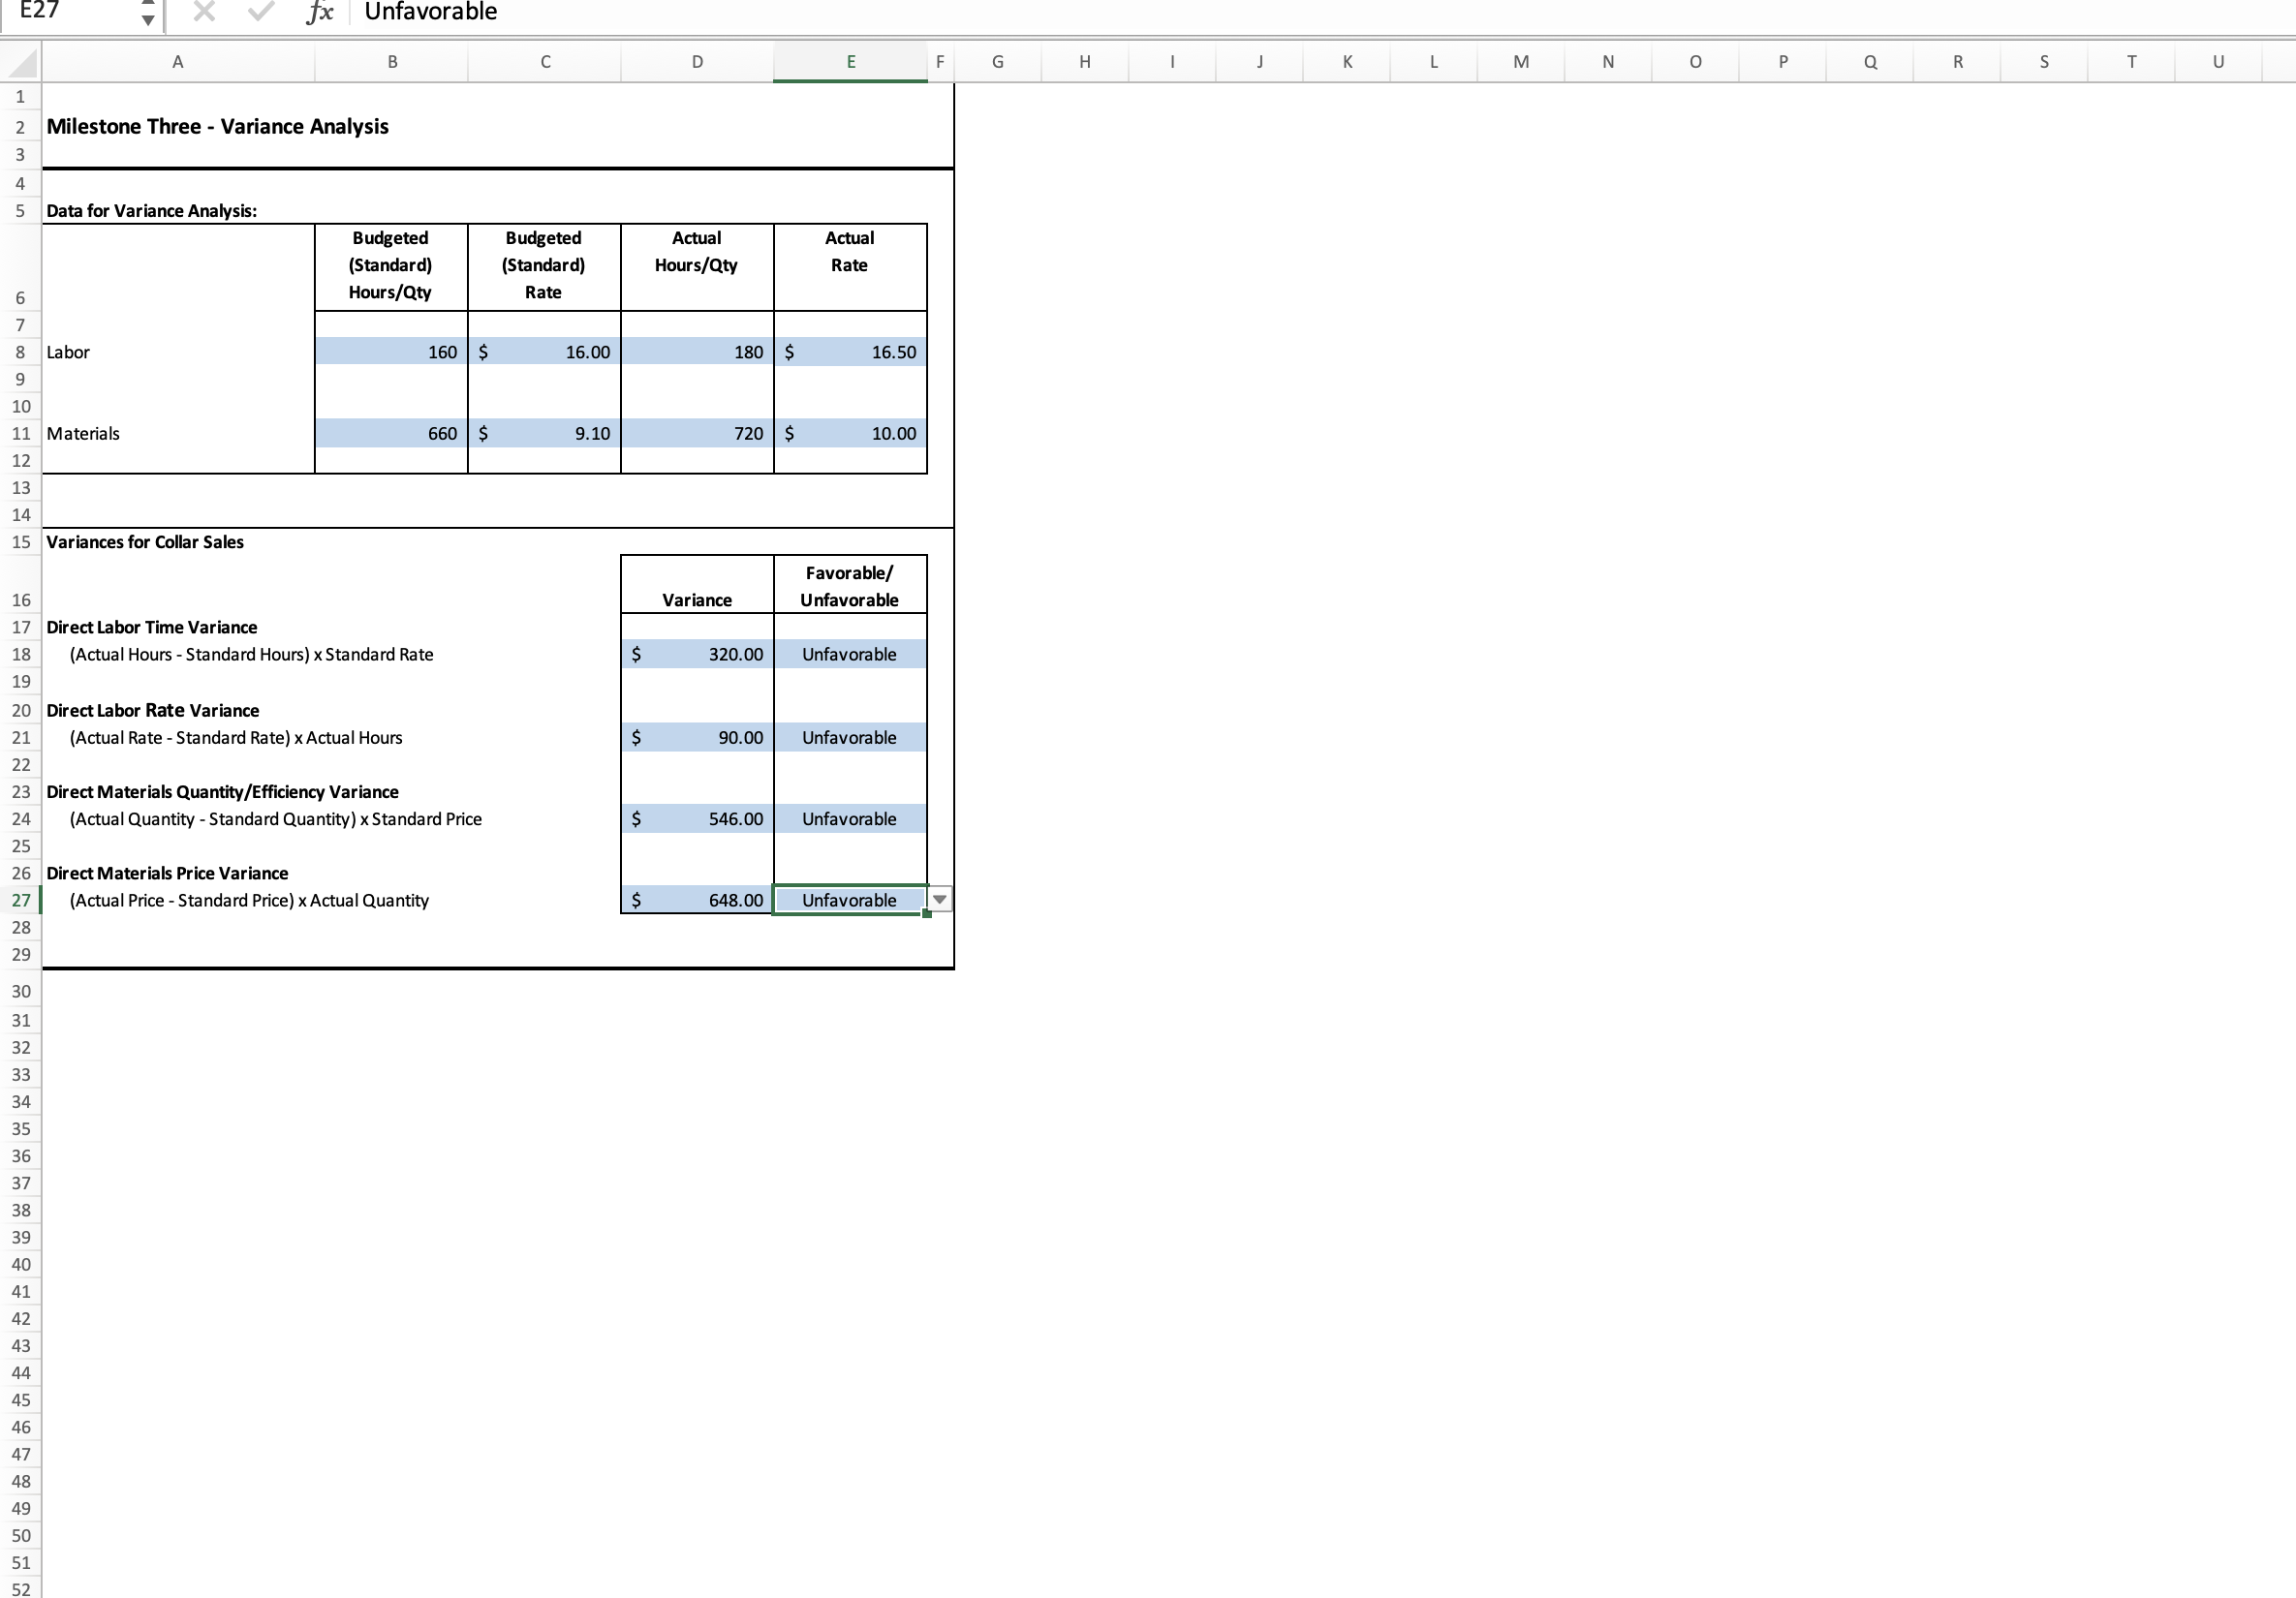Click the Insert Function fx icon
This screenshot has width=2296, height=1598.
click(x=319, y=12)
